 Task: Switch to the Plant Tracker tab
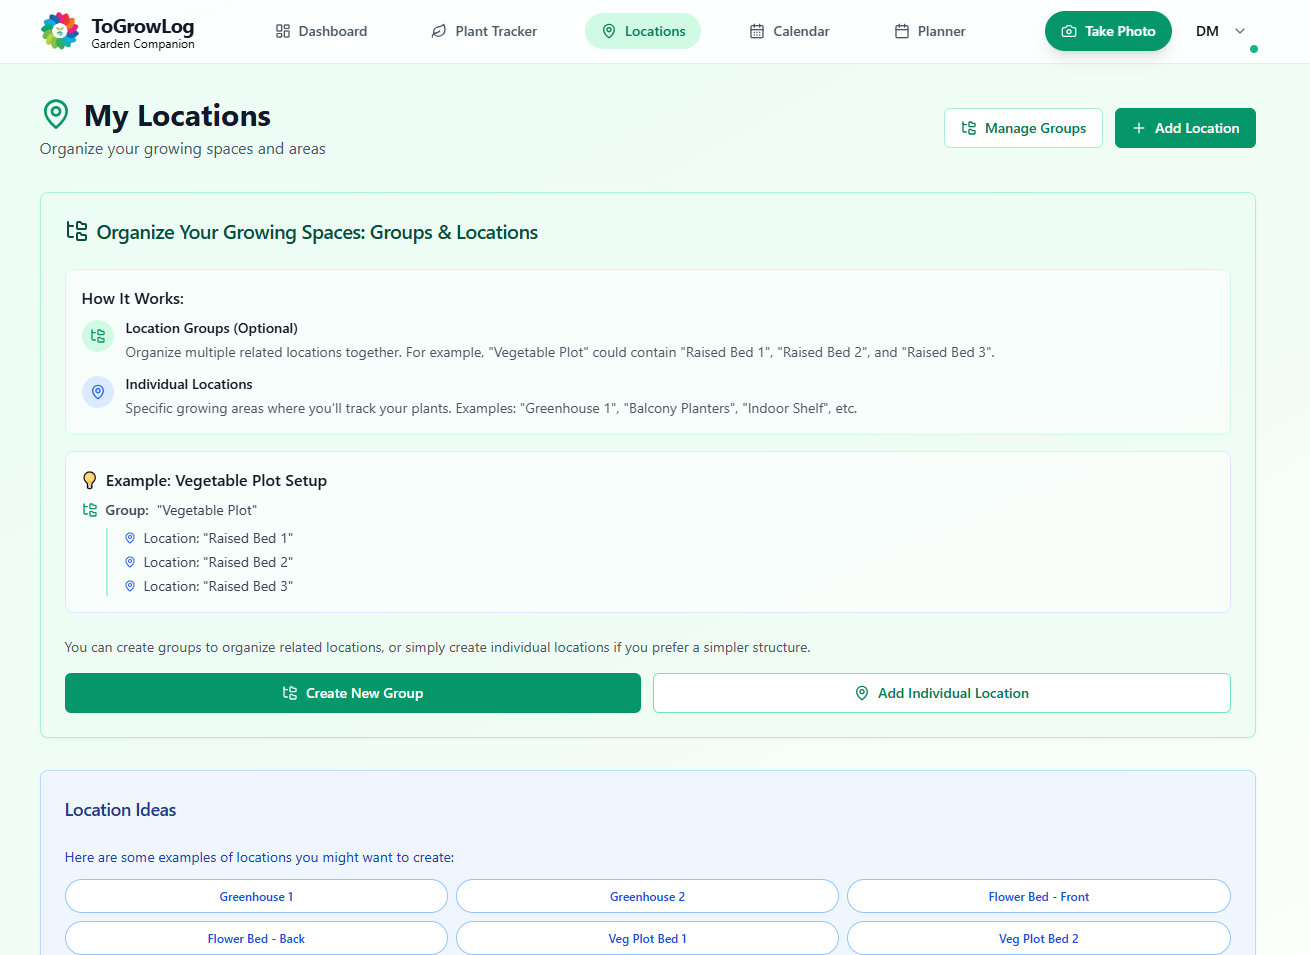(484, 31)
